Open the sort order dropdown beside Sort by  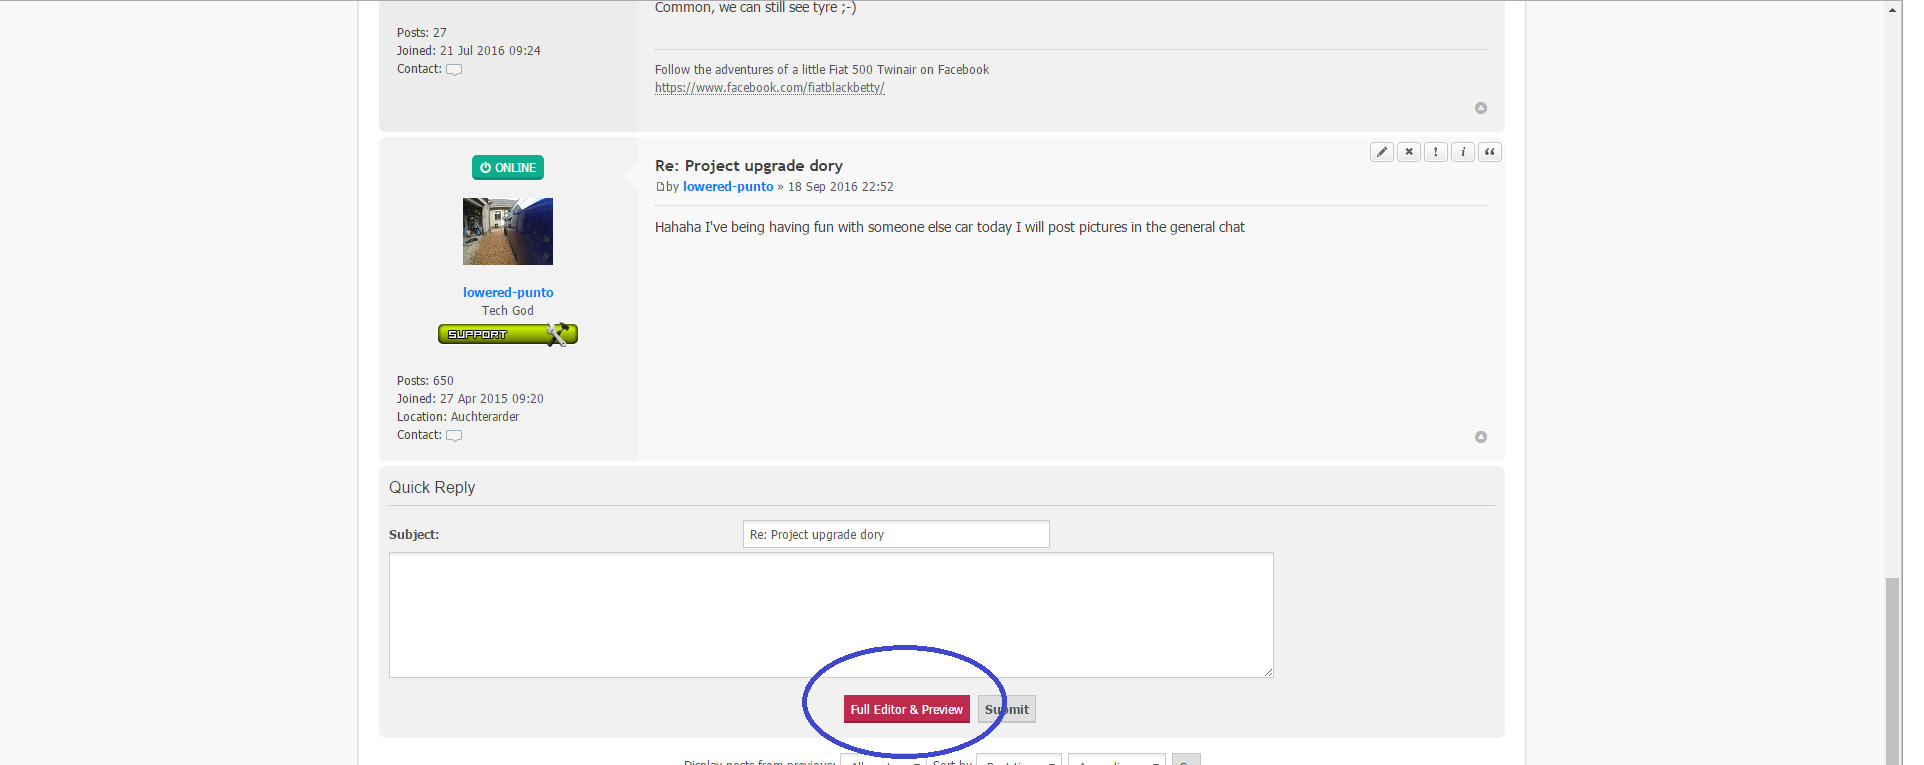coord(1116,760)
